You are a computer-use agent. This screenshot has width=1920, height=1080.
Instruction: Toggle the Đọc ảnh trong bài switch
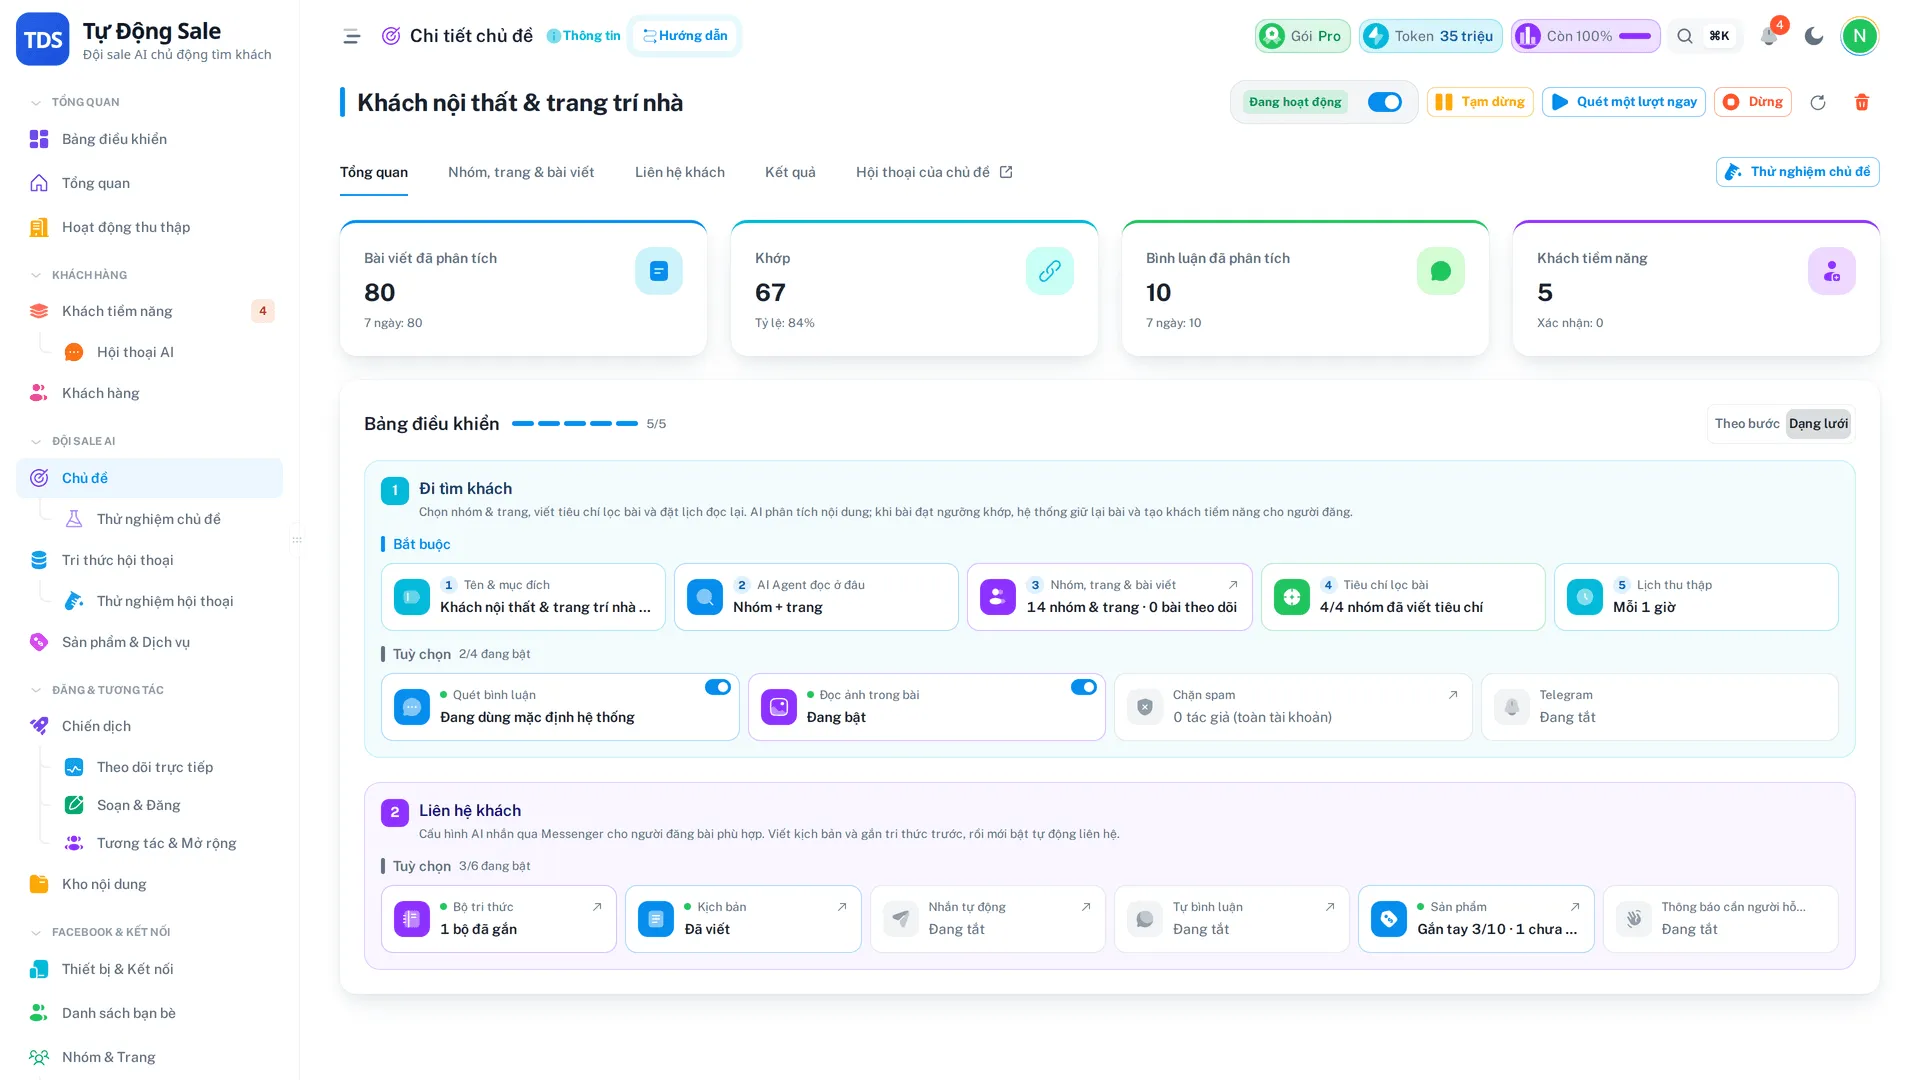pyautogui.click(x=1084, y=687)
